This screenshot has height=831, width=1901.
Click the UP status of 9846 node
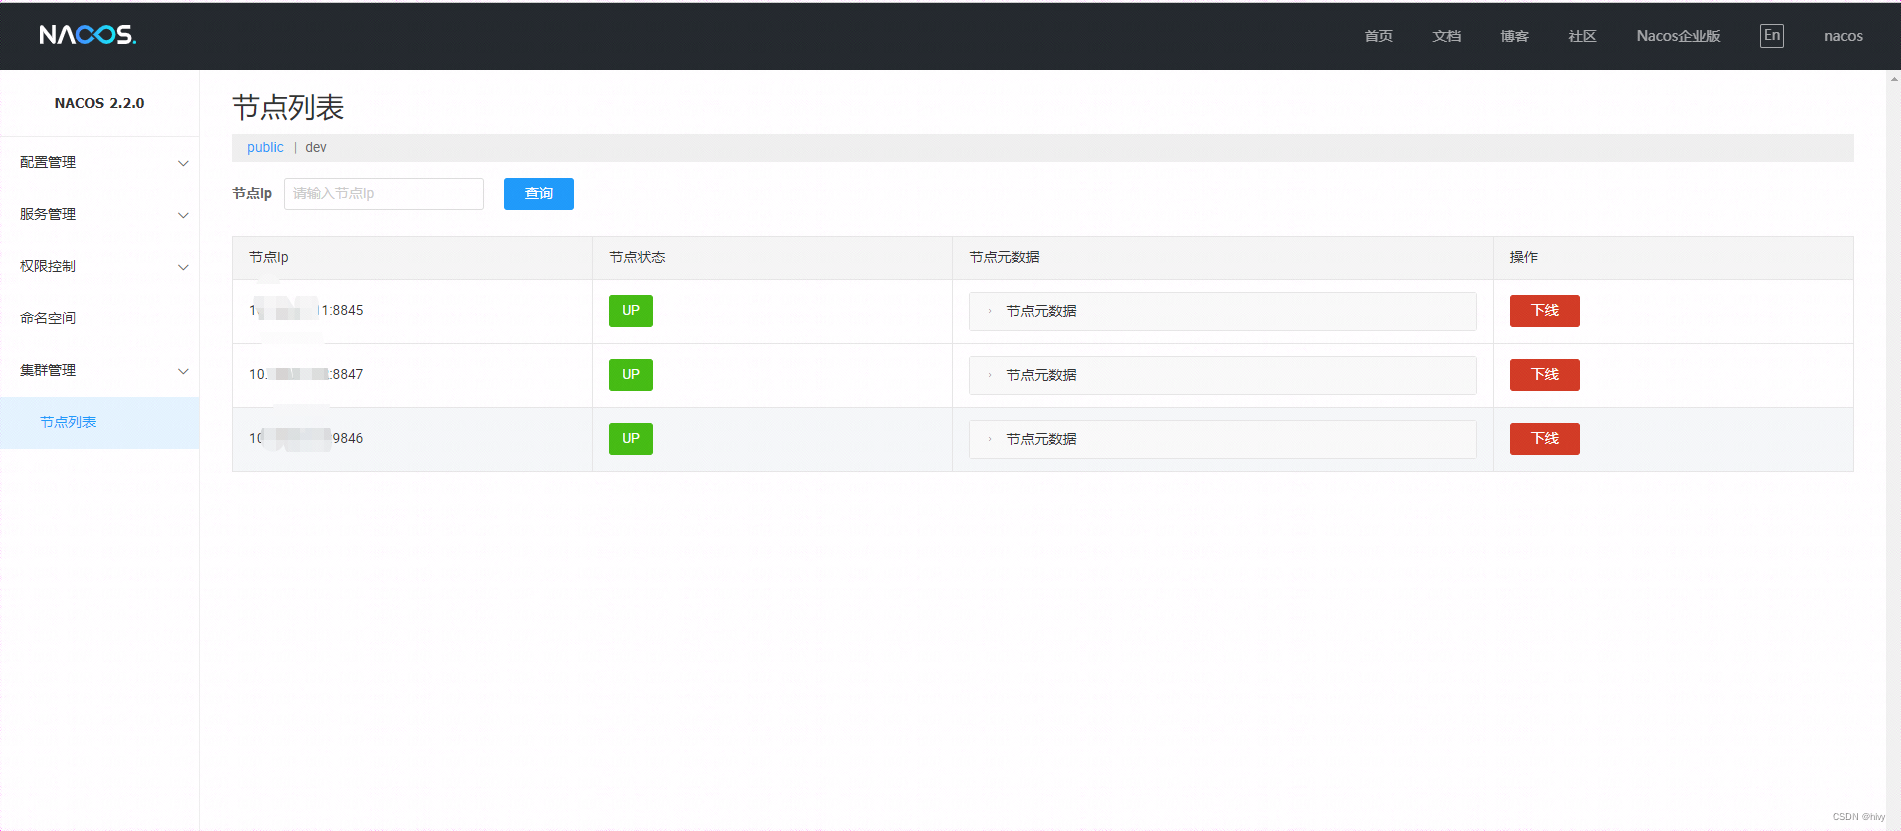tap(631, 439)
